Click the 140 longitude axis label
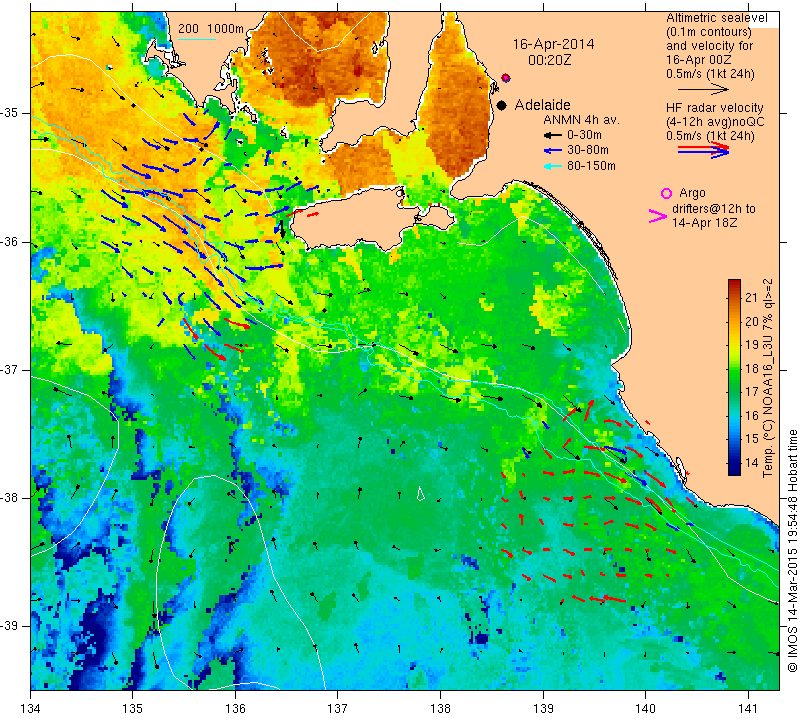 (645, 709)
